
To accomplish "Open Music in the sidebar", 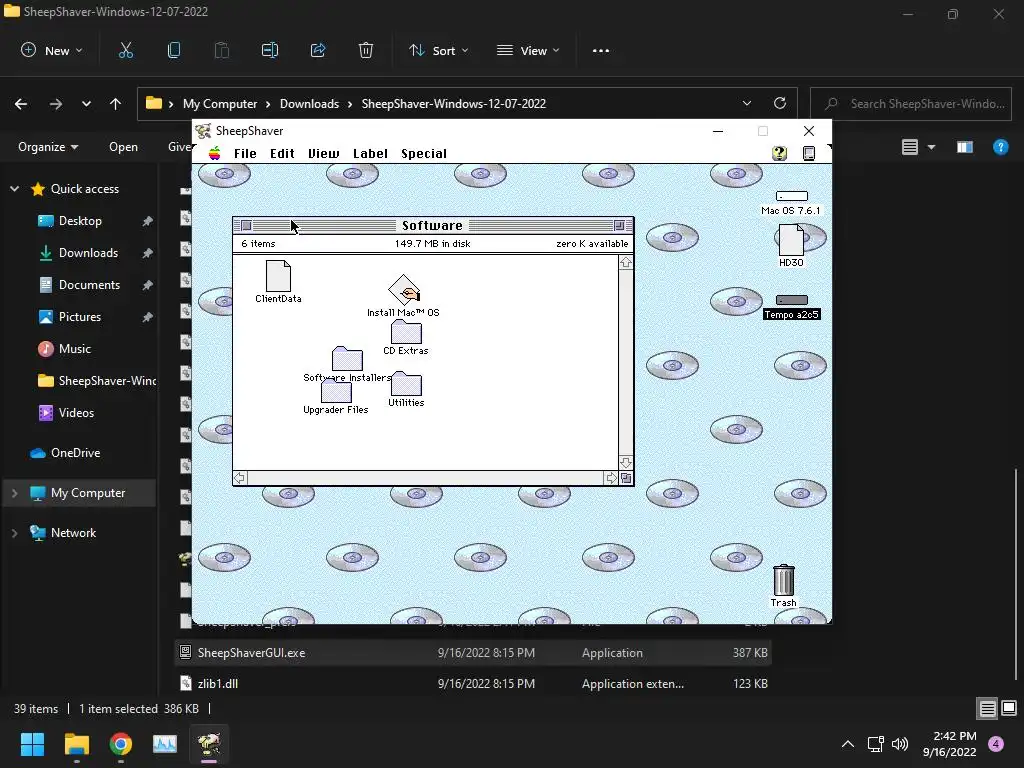I will pyautogui.click(x=74, y=349).
